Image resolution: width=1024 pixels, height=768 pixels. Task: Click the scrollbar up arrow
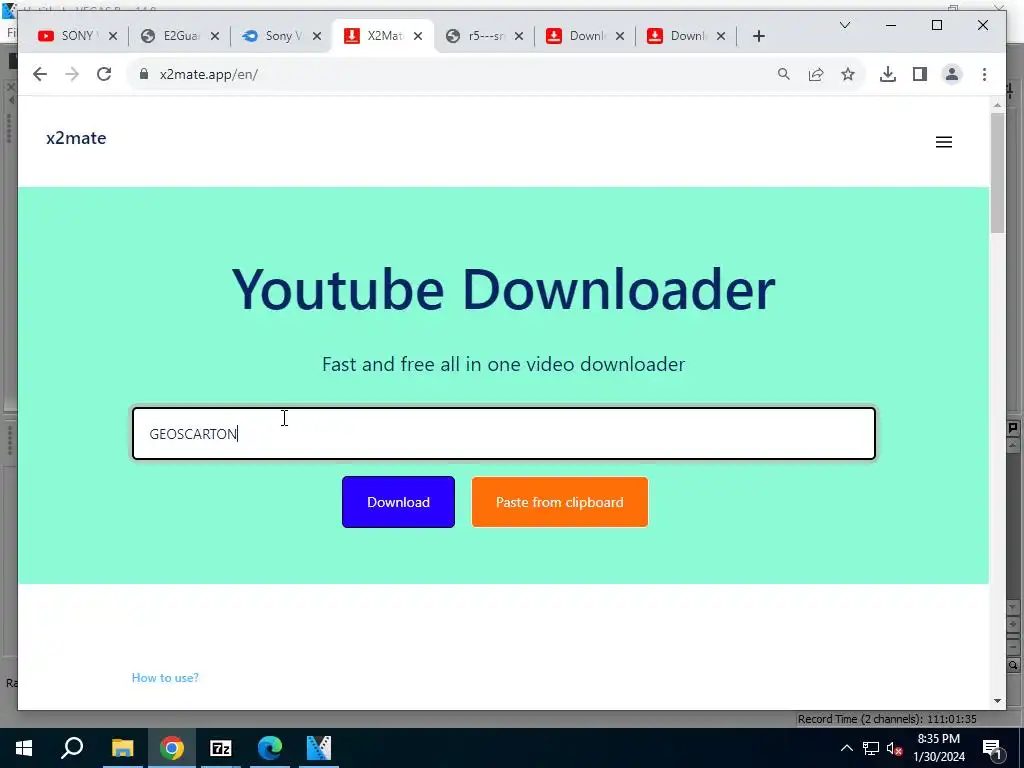(x=997, y=105)
